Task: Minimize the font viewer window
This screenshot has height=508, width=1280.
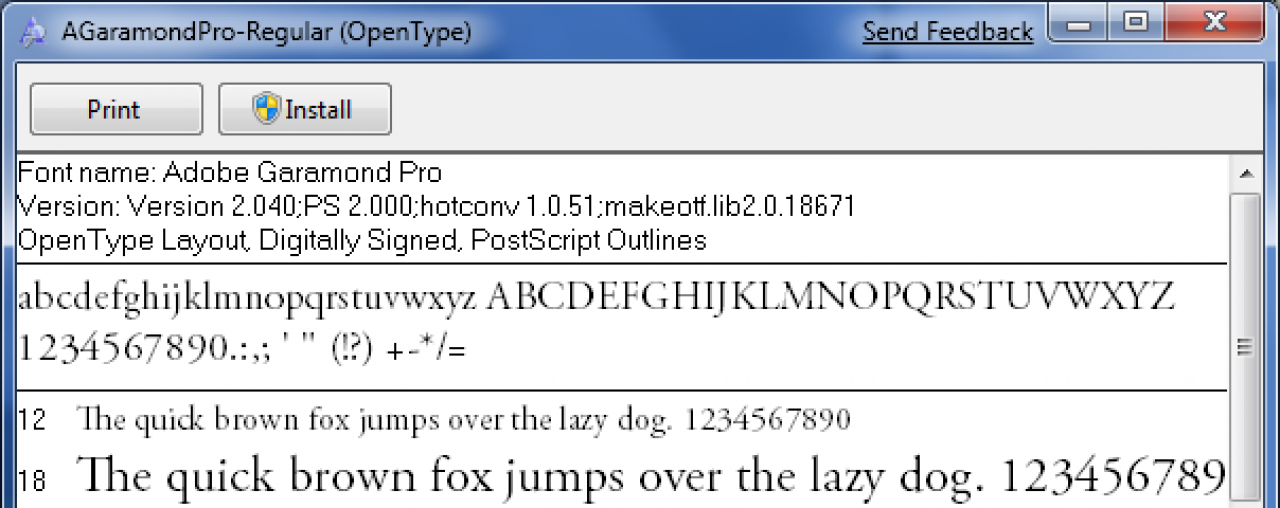Action: click(1078, 22)
